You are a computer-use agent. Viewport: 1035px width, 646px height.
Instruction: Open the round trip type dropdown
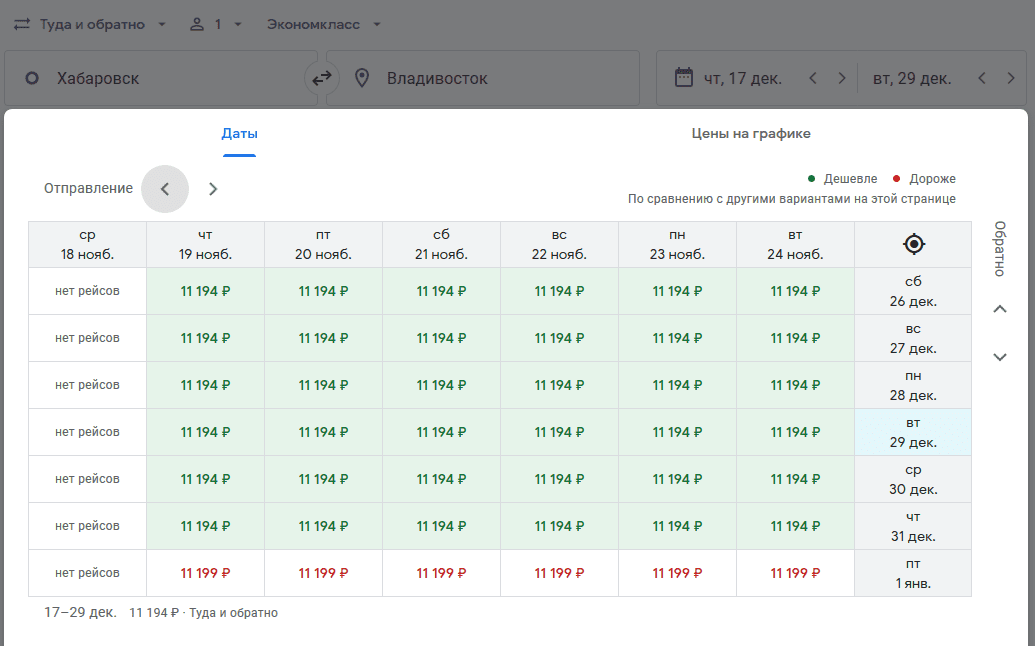92,24
